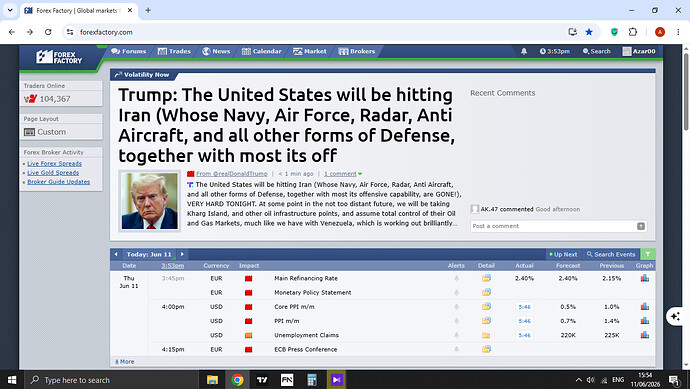690x389 pixels.
Task: Click red impact icon for Main Refinancing Rate
Action: click(x=249, y=279)
